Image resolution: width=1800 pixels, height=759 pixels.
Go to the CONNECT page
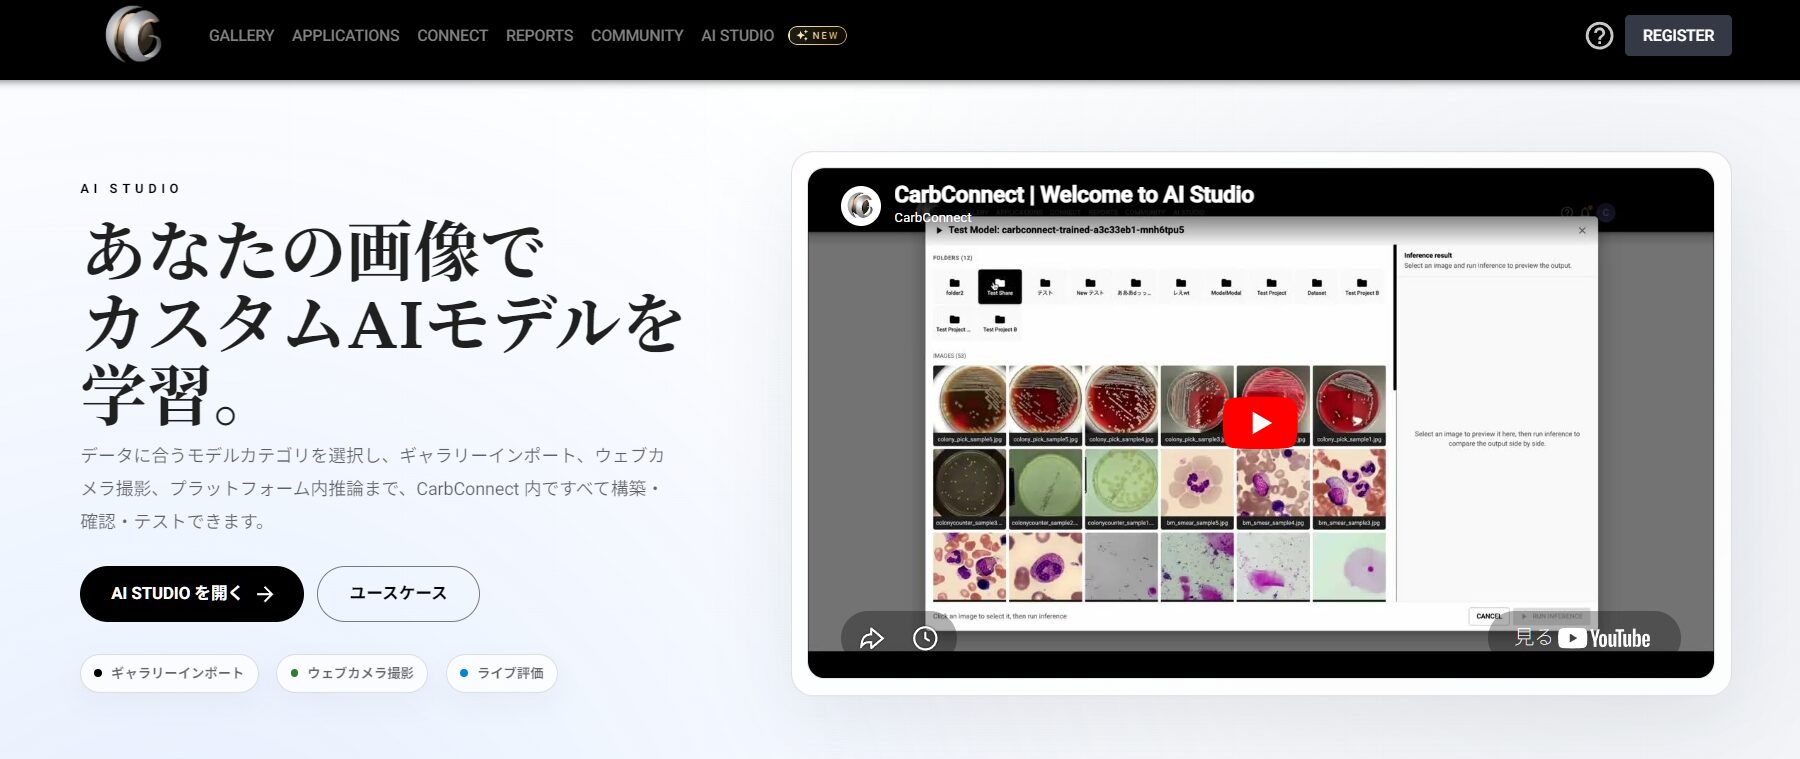click(x=452, y=36)
